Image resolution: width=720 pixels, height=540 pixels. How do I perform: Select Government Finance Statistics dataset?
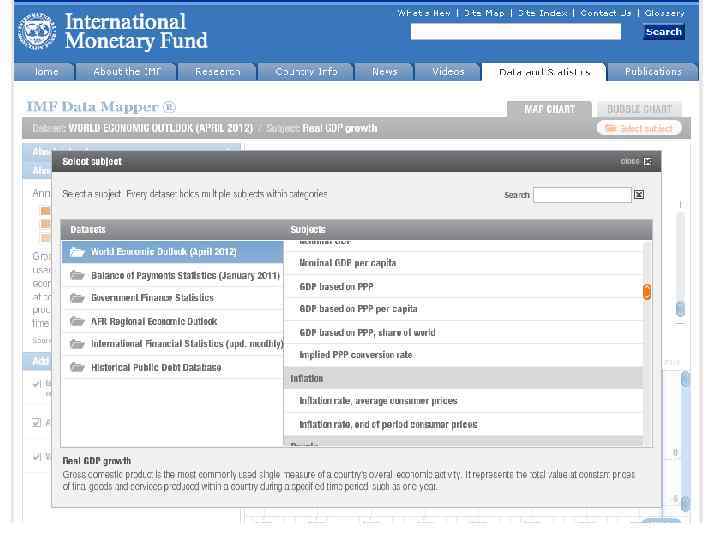(x=173, y=298)
